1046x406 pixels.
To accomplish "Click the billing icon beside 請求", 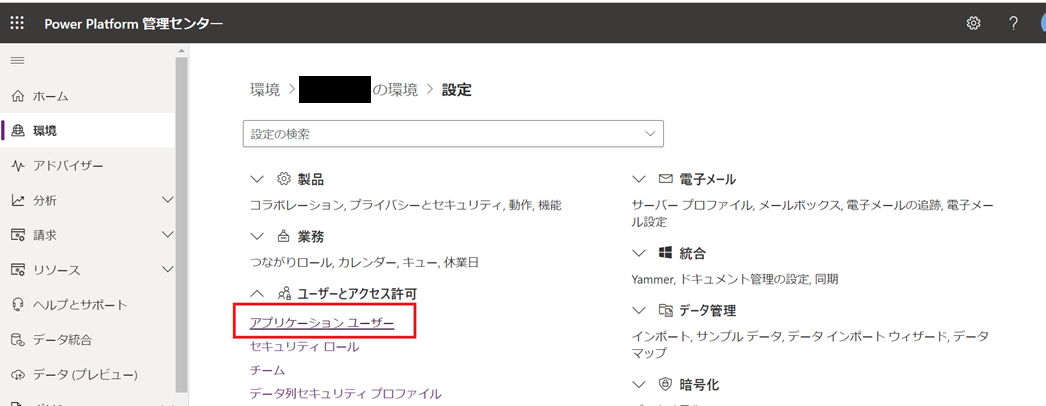I will pyautogui.click(x=18, y=235).
